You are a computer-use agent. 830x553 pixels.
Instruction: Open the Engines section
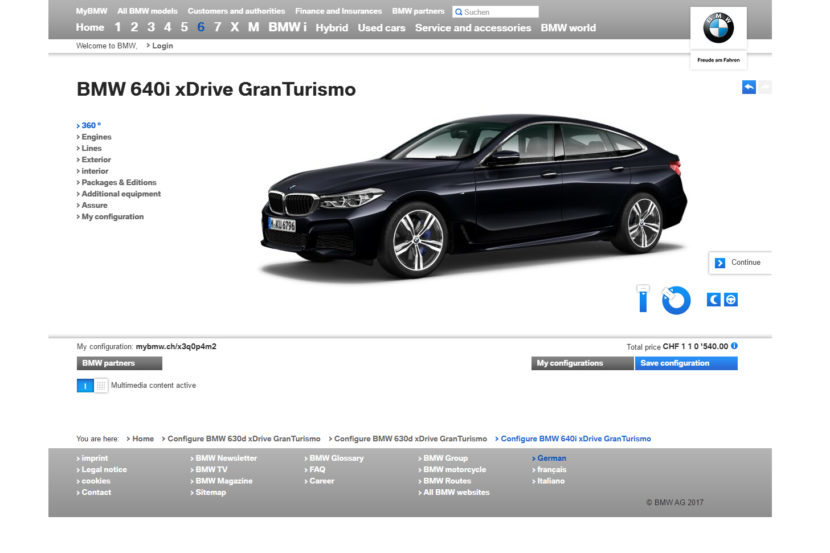click(94, 137)
